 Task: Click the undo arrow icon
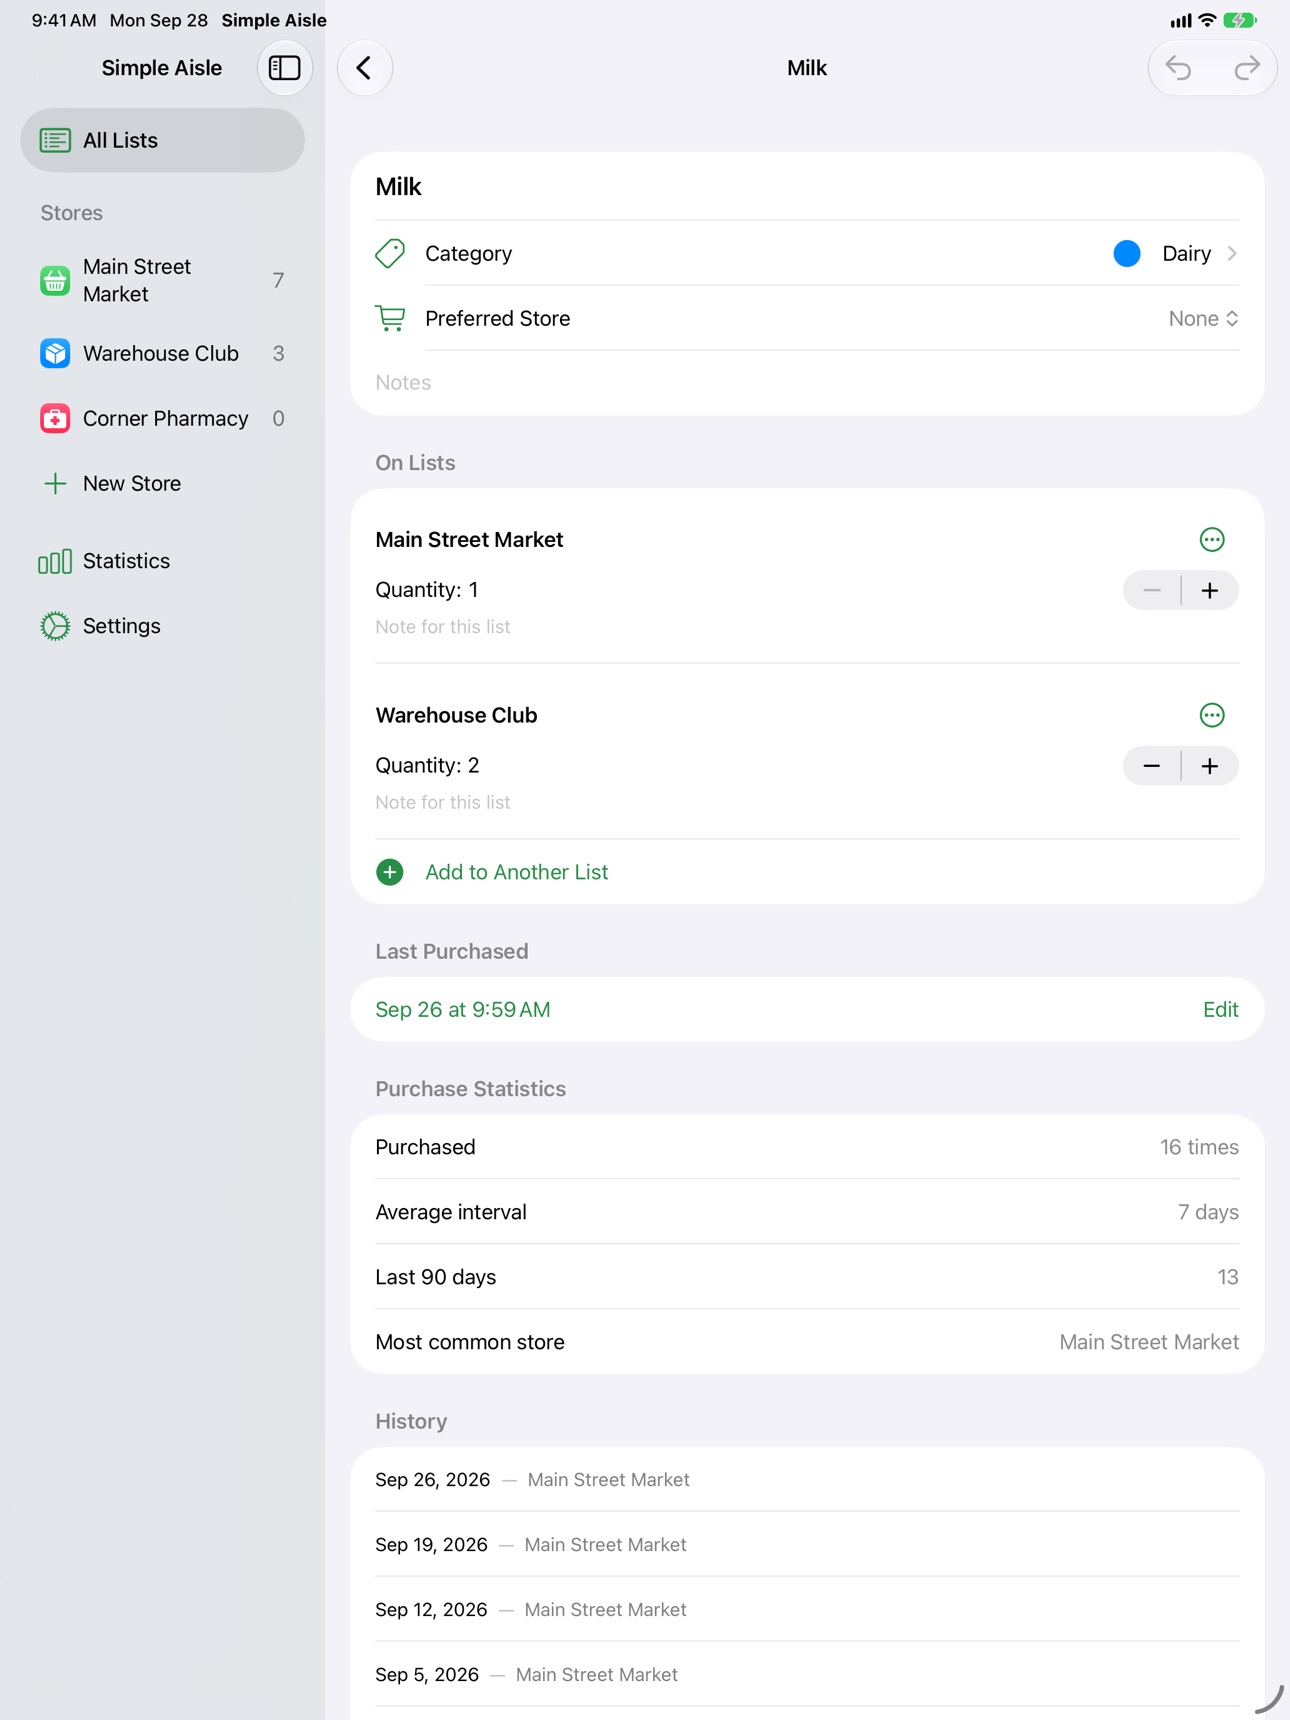1179,68
